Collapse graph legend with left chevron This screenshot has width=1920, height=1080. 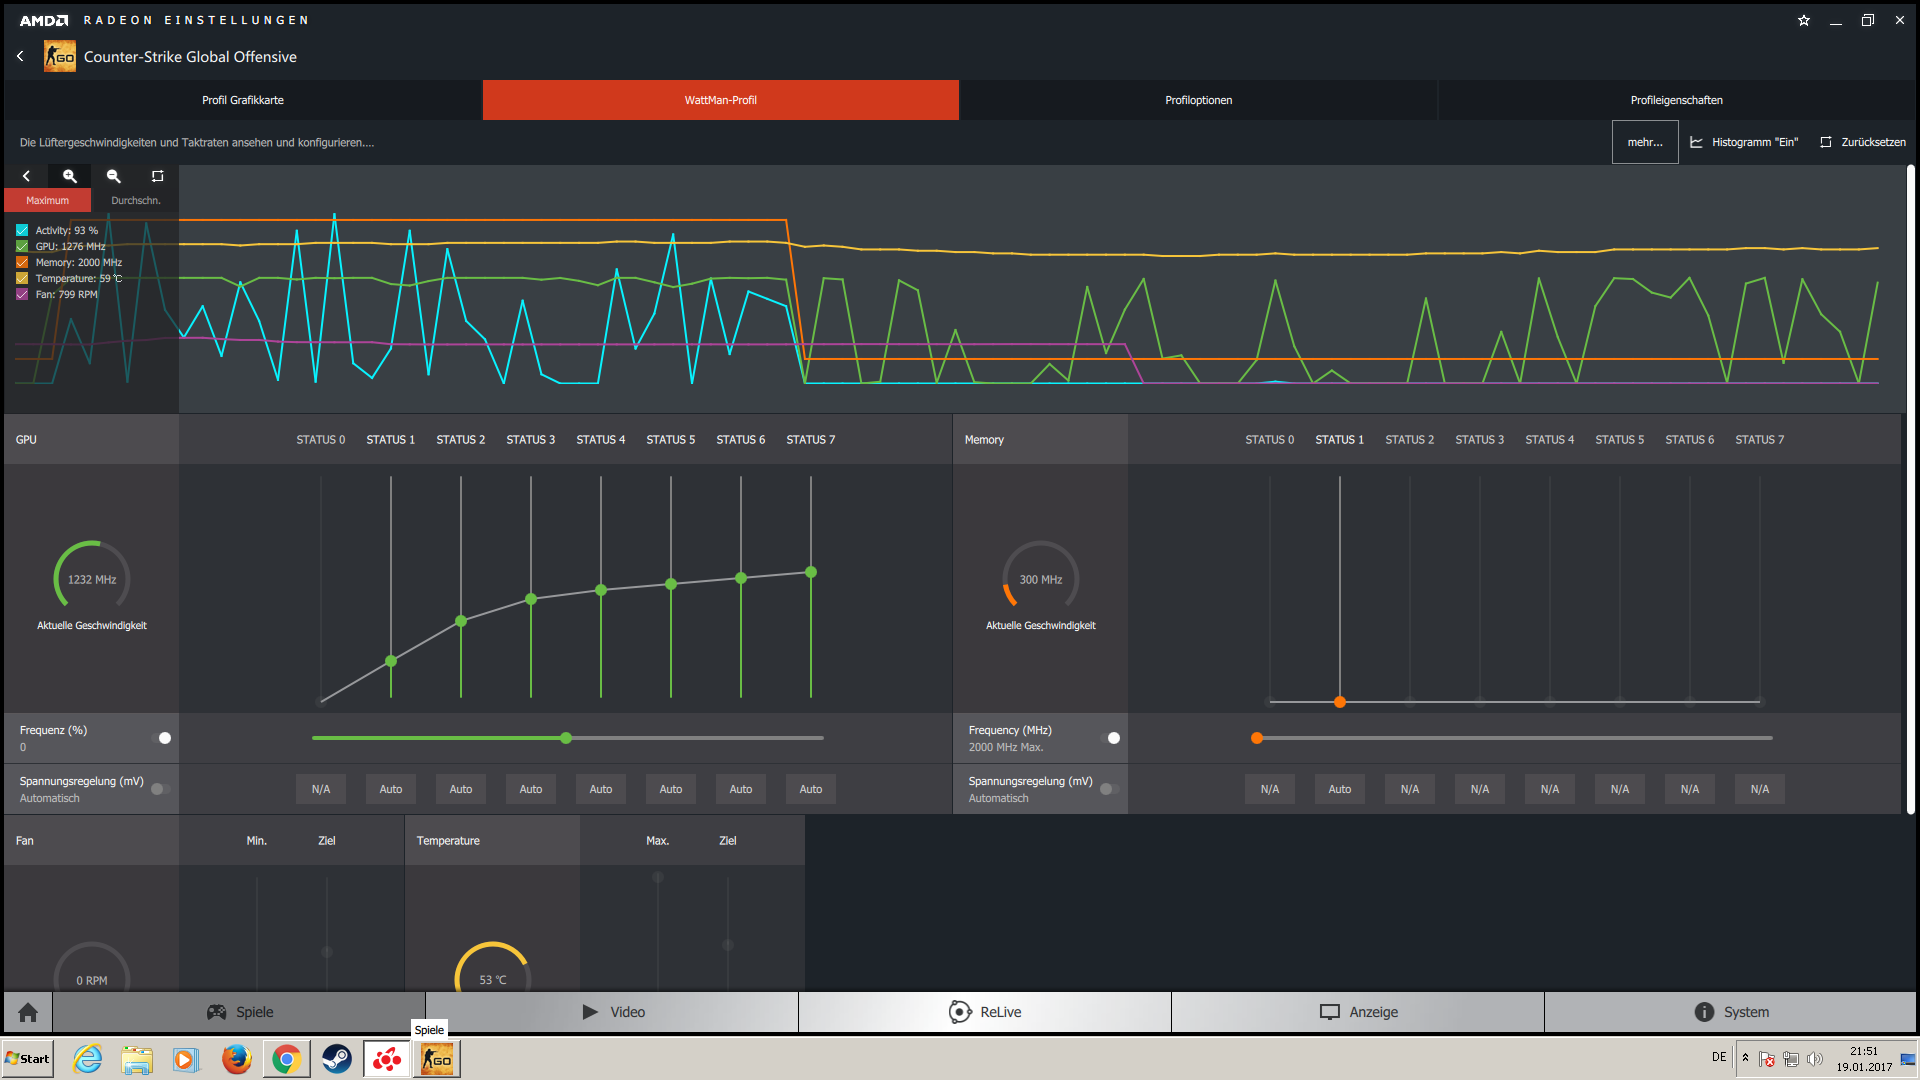click(x=27, y=176)
